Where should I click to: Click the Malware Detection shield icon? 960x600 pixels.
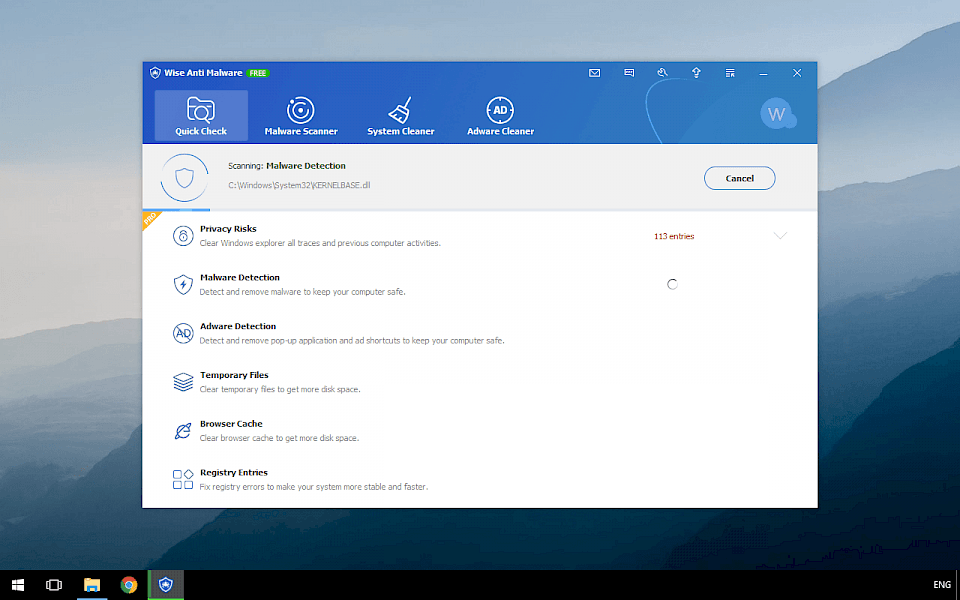tap(183, 285)
